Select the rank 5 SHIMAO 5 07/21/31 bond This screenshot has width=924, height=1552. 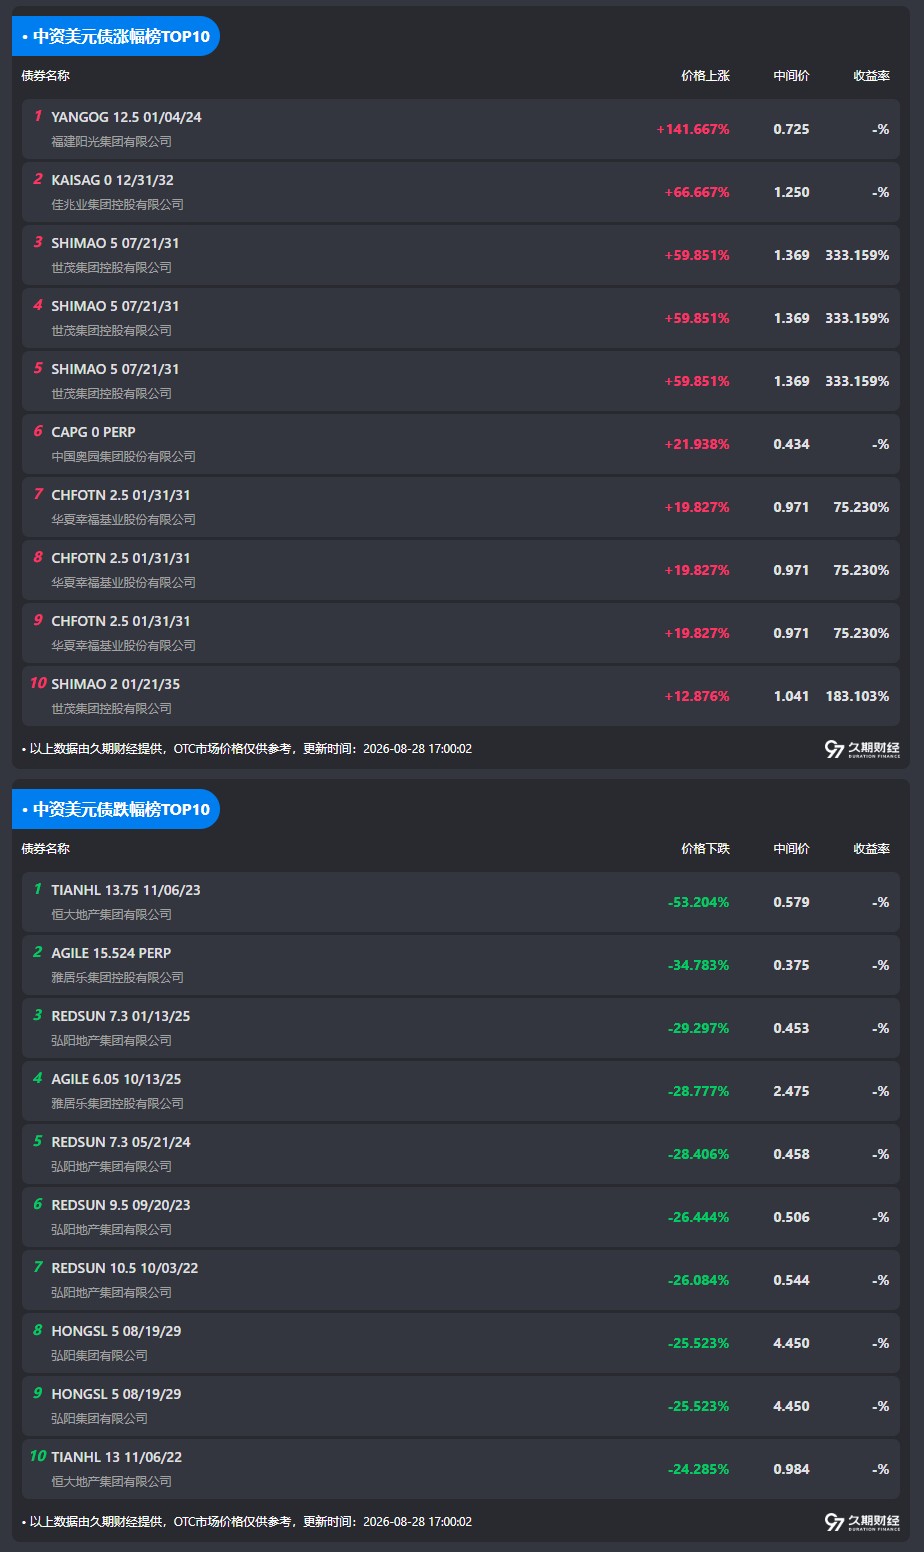tap(461, 381)
